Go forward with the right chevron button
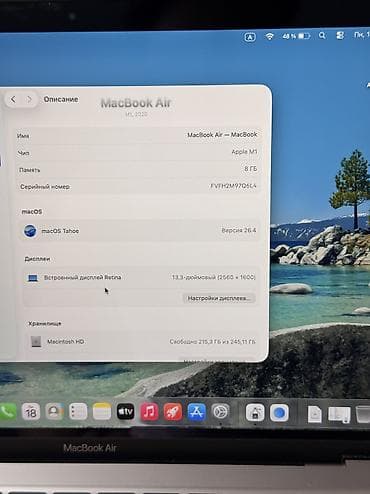Screen dimensions: 370x494 [30, 99]
